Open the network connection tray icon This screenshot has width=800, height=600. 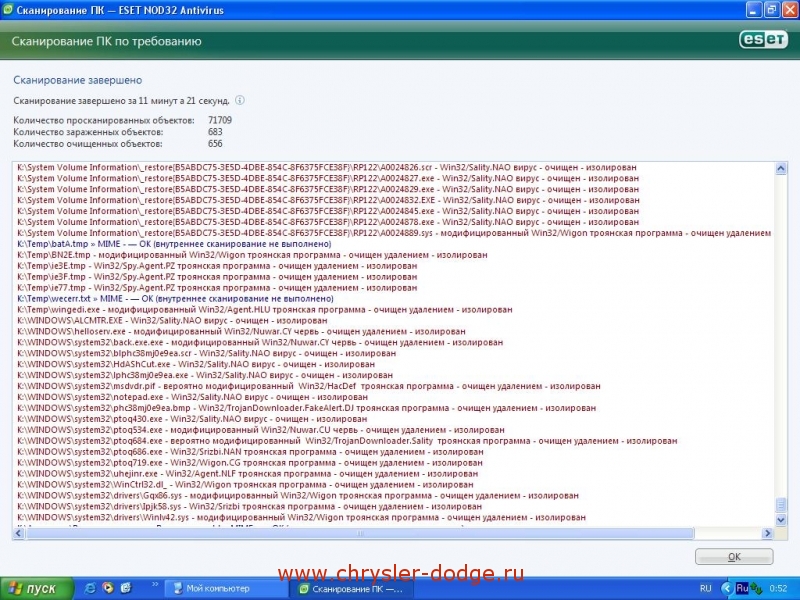756,589
